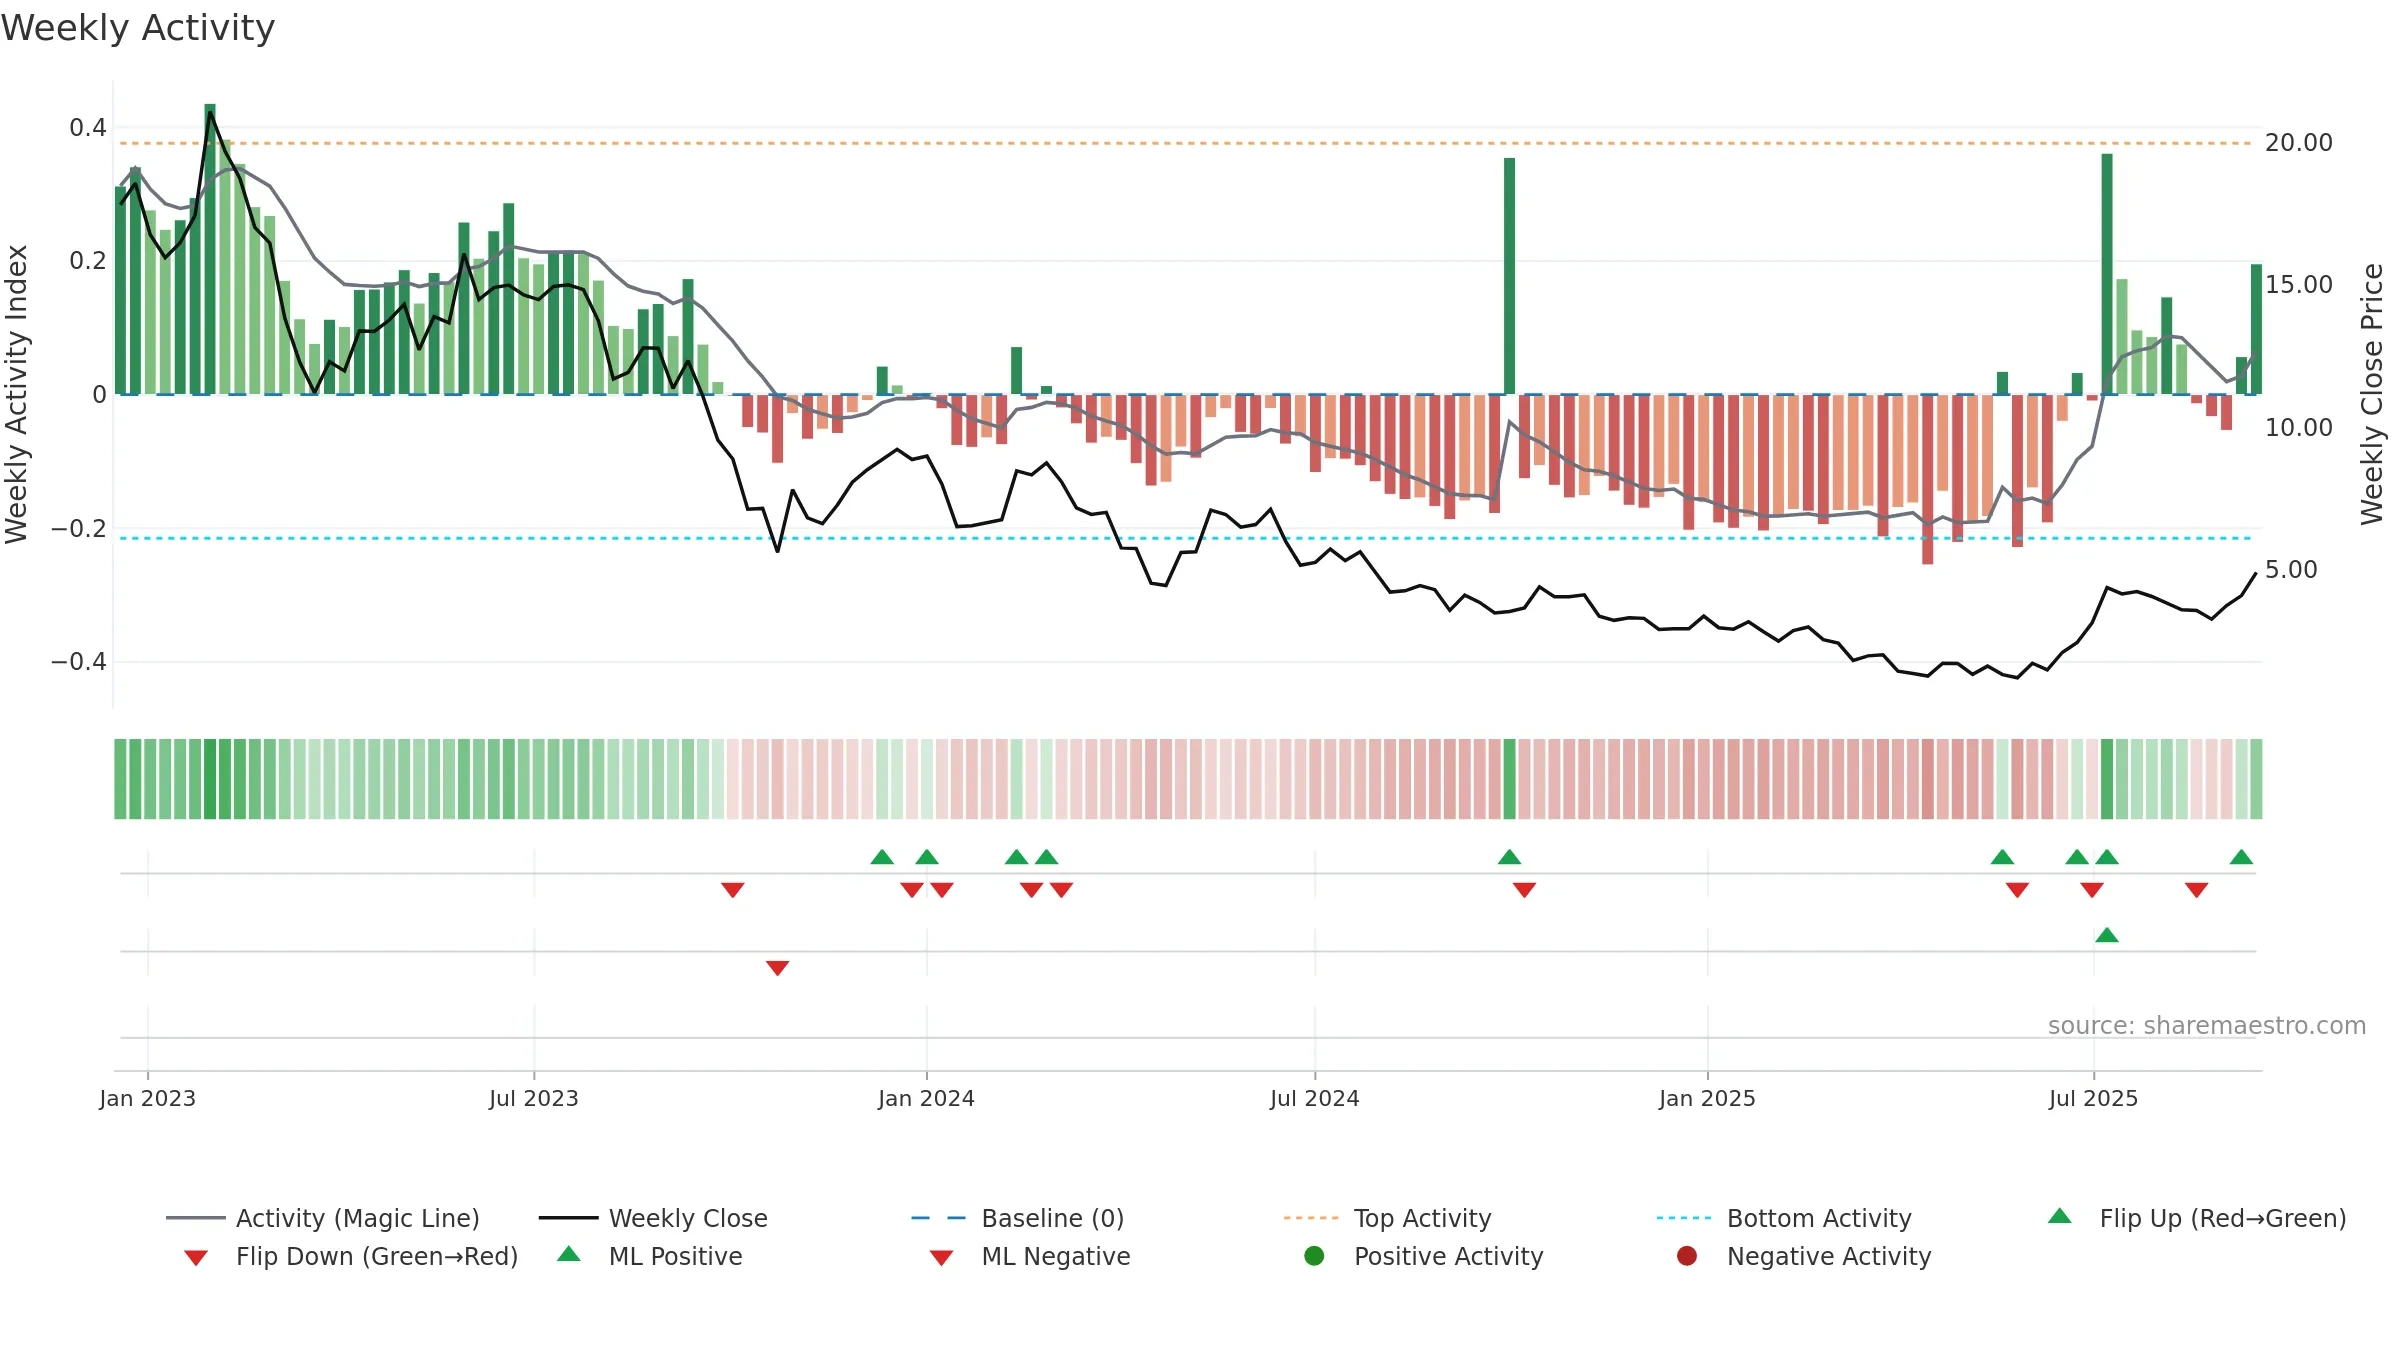Toggle the Weekly Close legend entry
2400x1350 pixels.
click(653, 1218)
